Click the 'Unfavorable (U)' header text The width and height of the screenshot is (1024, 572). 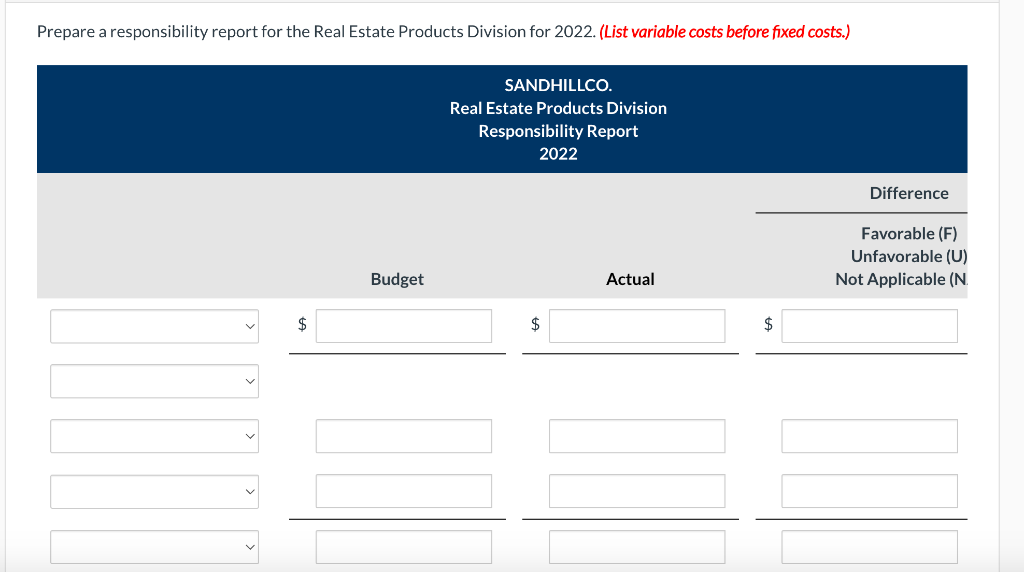click(x=909, y=257)
